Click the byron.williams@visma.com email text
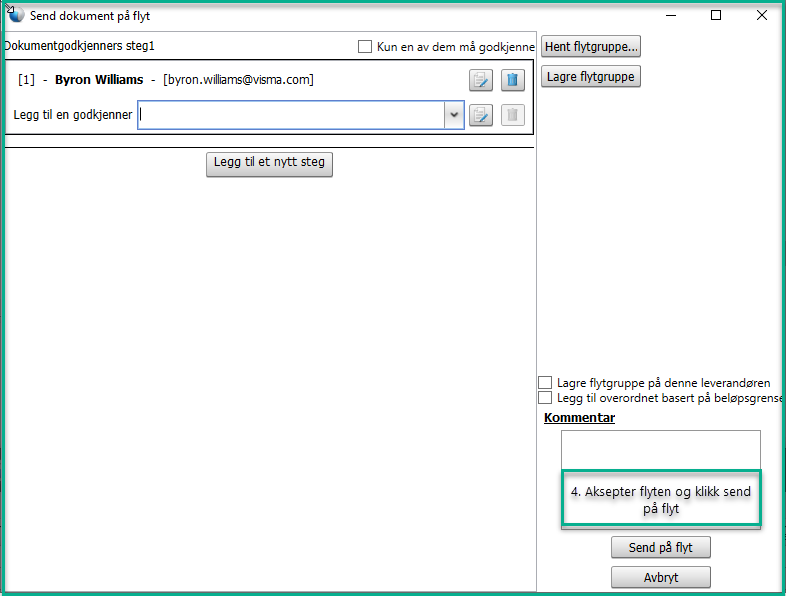This screenshot has width=786, height=596. click(x=238, y=80)
